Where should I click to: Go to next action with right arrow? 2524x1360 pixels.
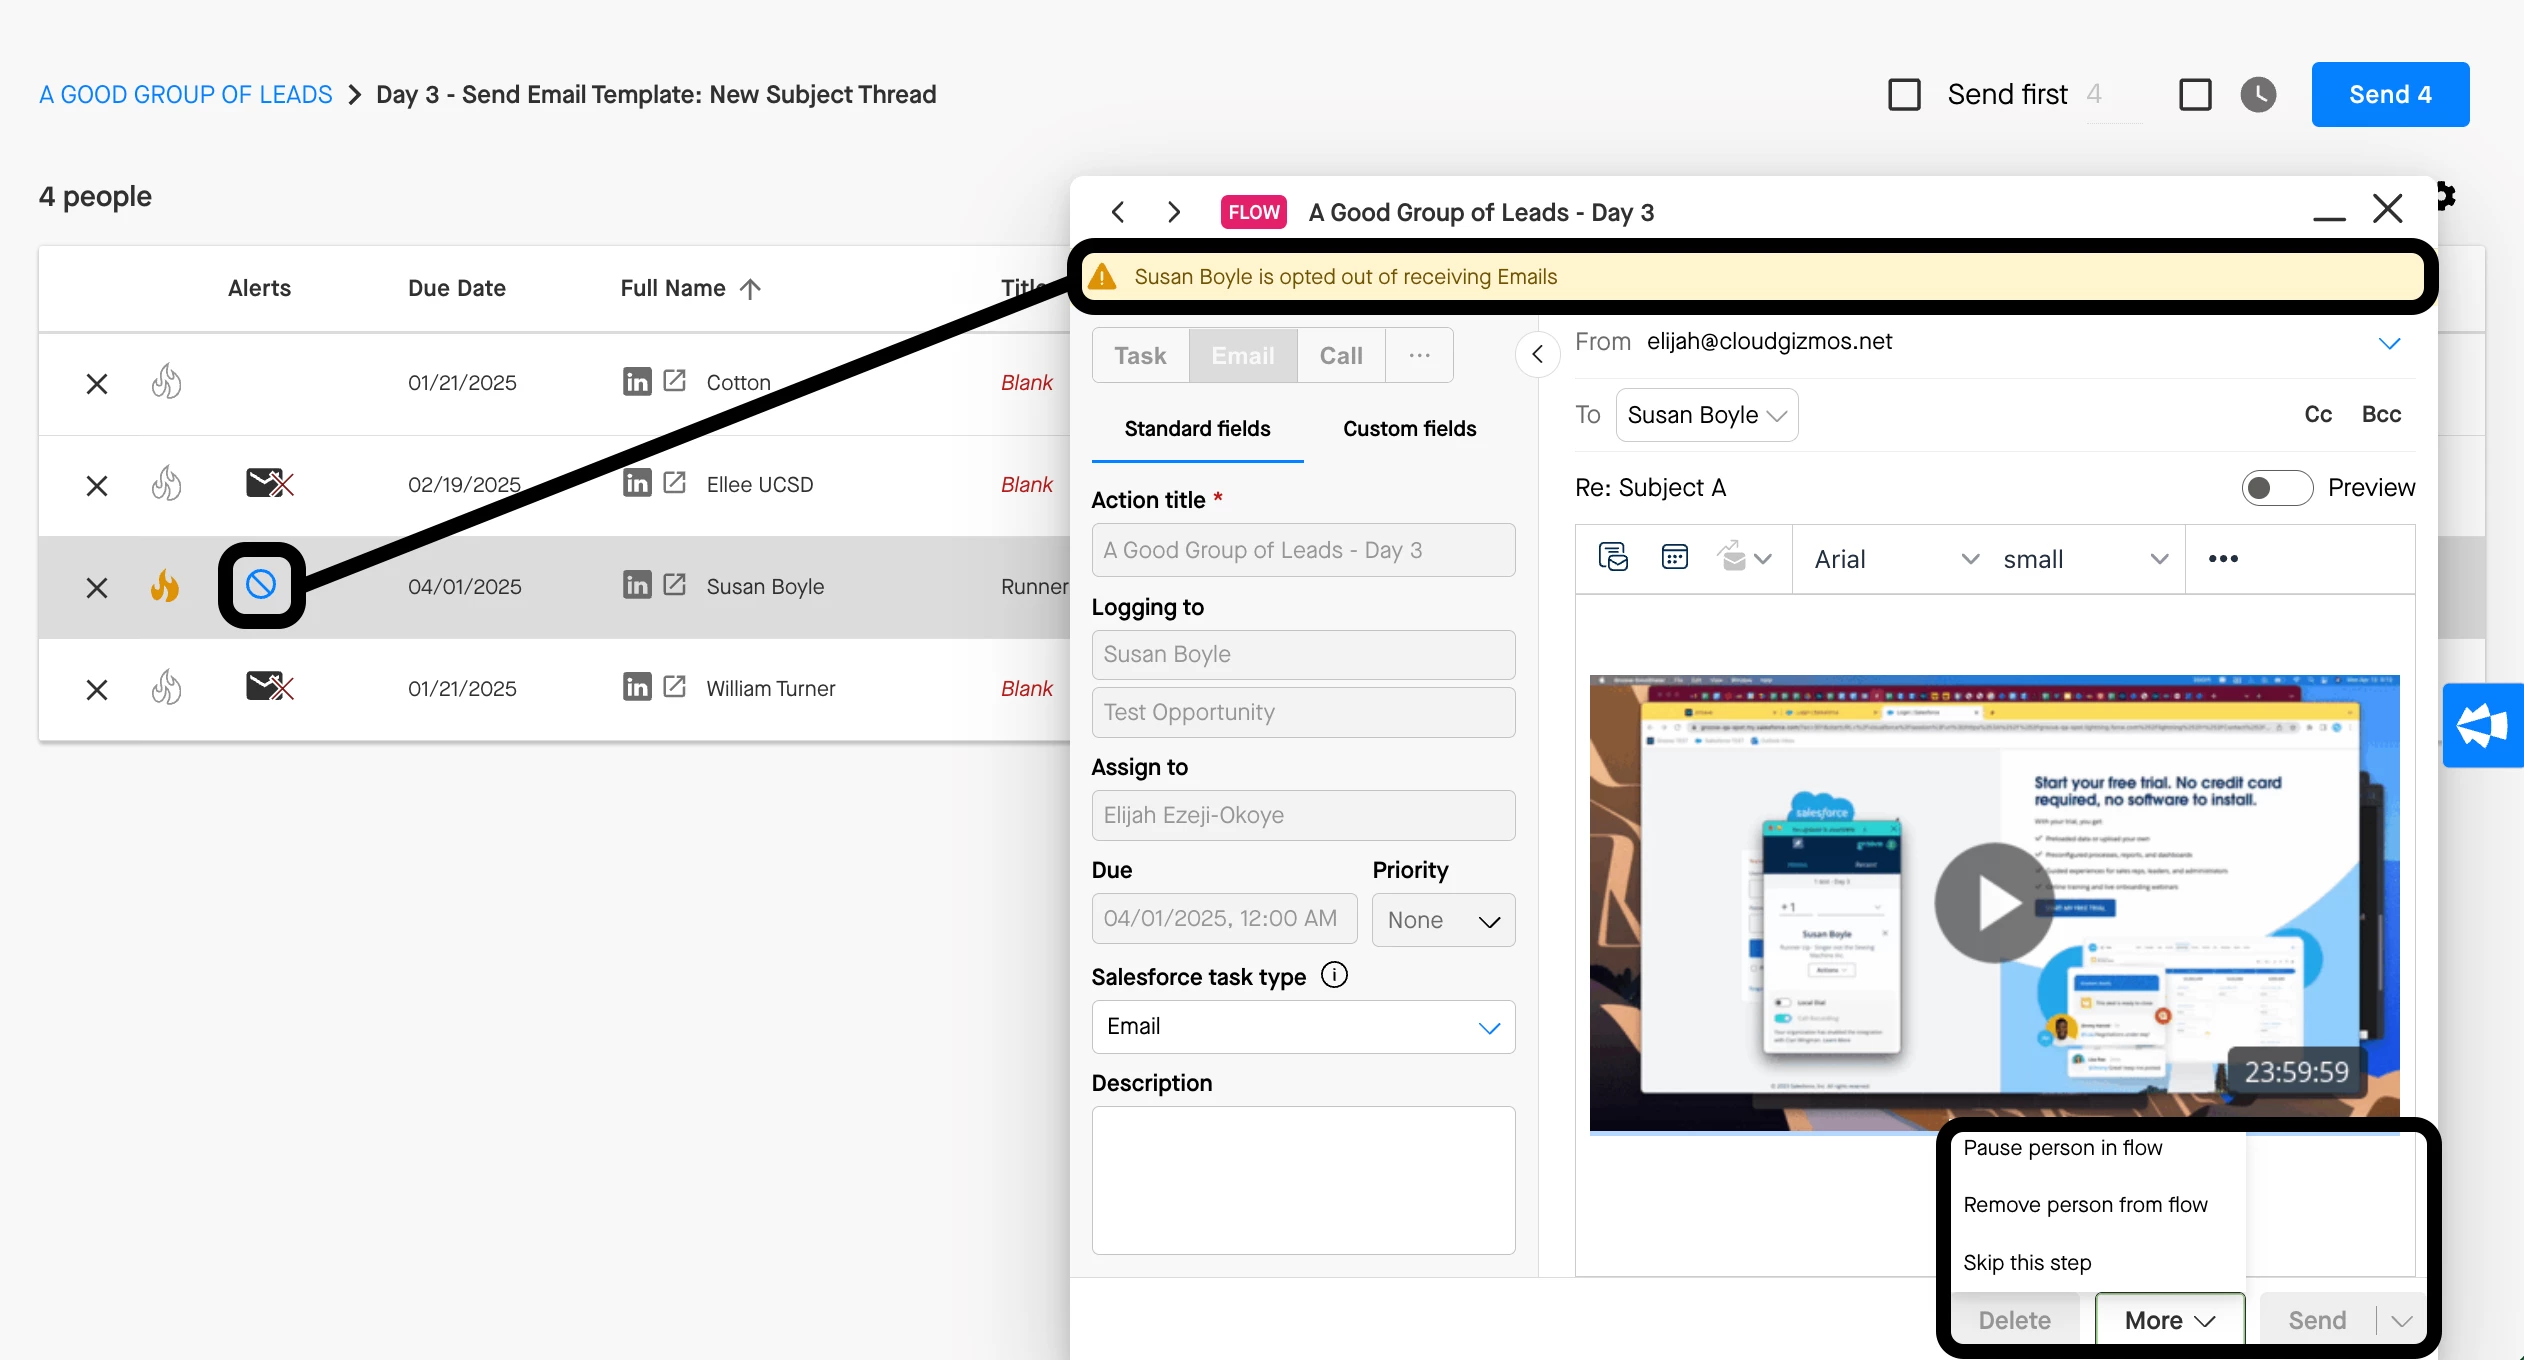[1174, 212]
